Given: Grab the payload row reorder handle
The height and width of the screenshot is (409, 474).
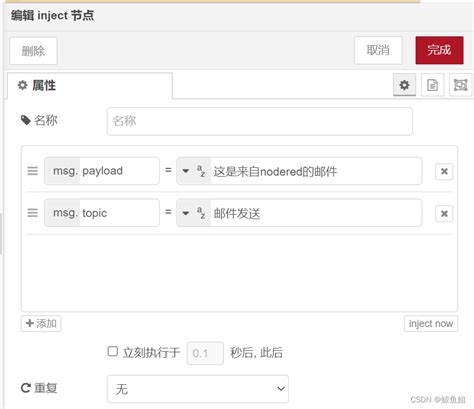Looking at the screenshot, I should point(32,171).
